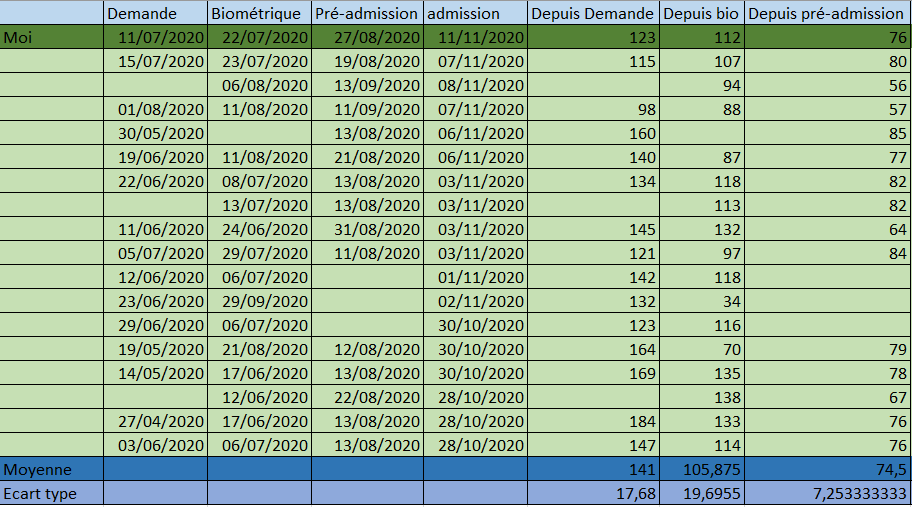
Task: Click the 11/11/2020 admission cell in Moi row
Action: coord(475,37)
